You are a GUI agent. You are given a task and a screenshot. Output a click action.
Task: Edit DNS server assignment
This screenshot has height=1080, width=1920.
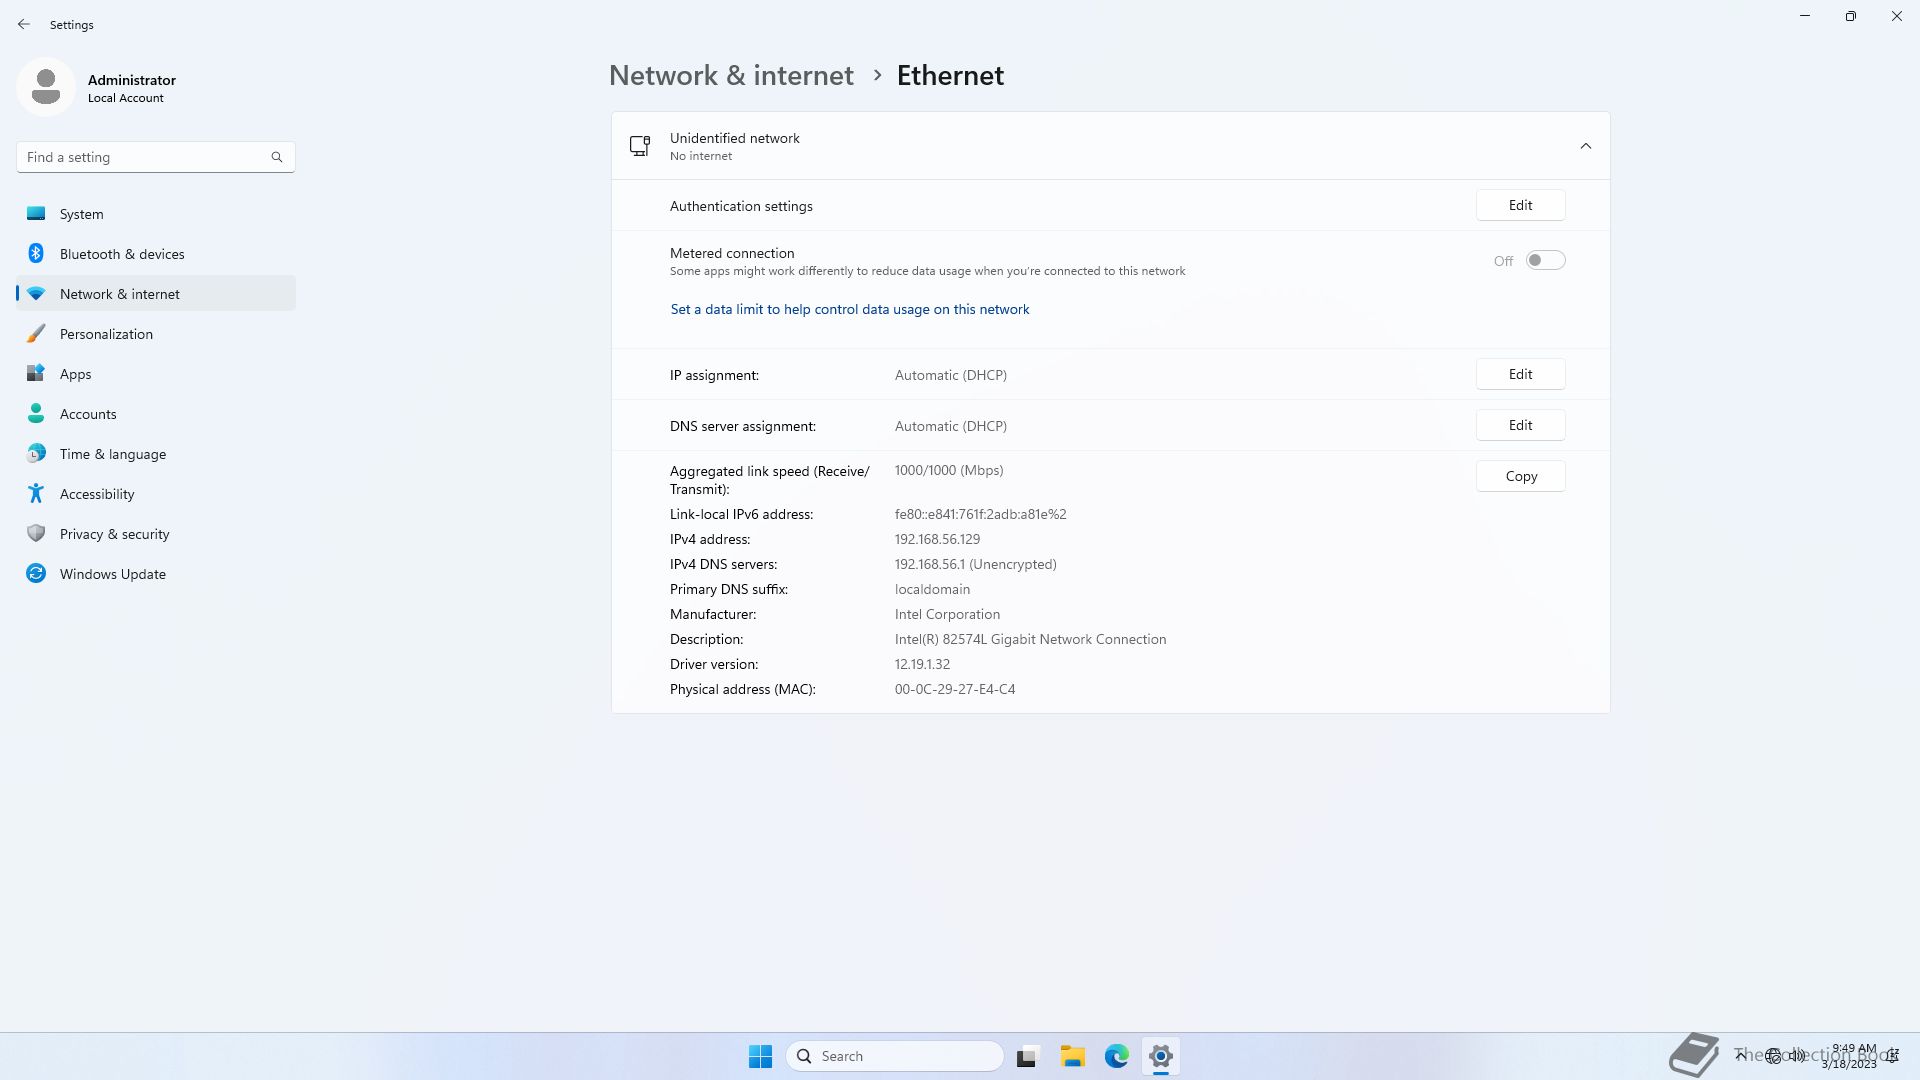click(1520, 425)
